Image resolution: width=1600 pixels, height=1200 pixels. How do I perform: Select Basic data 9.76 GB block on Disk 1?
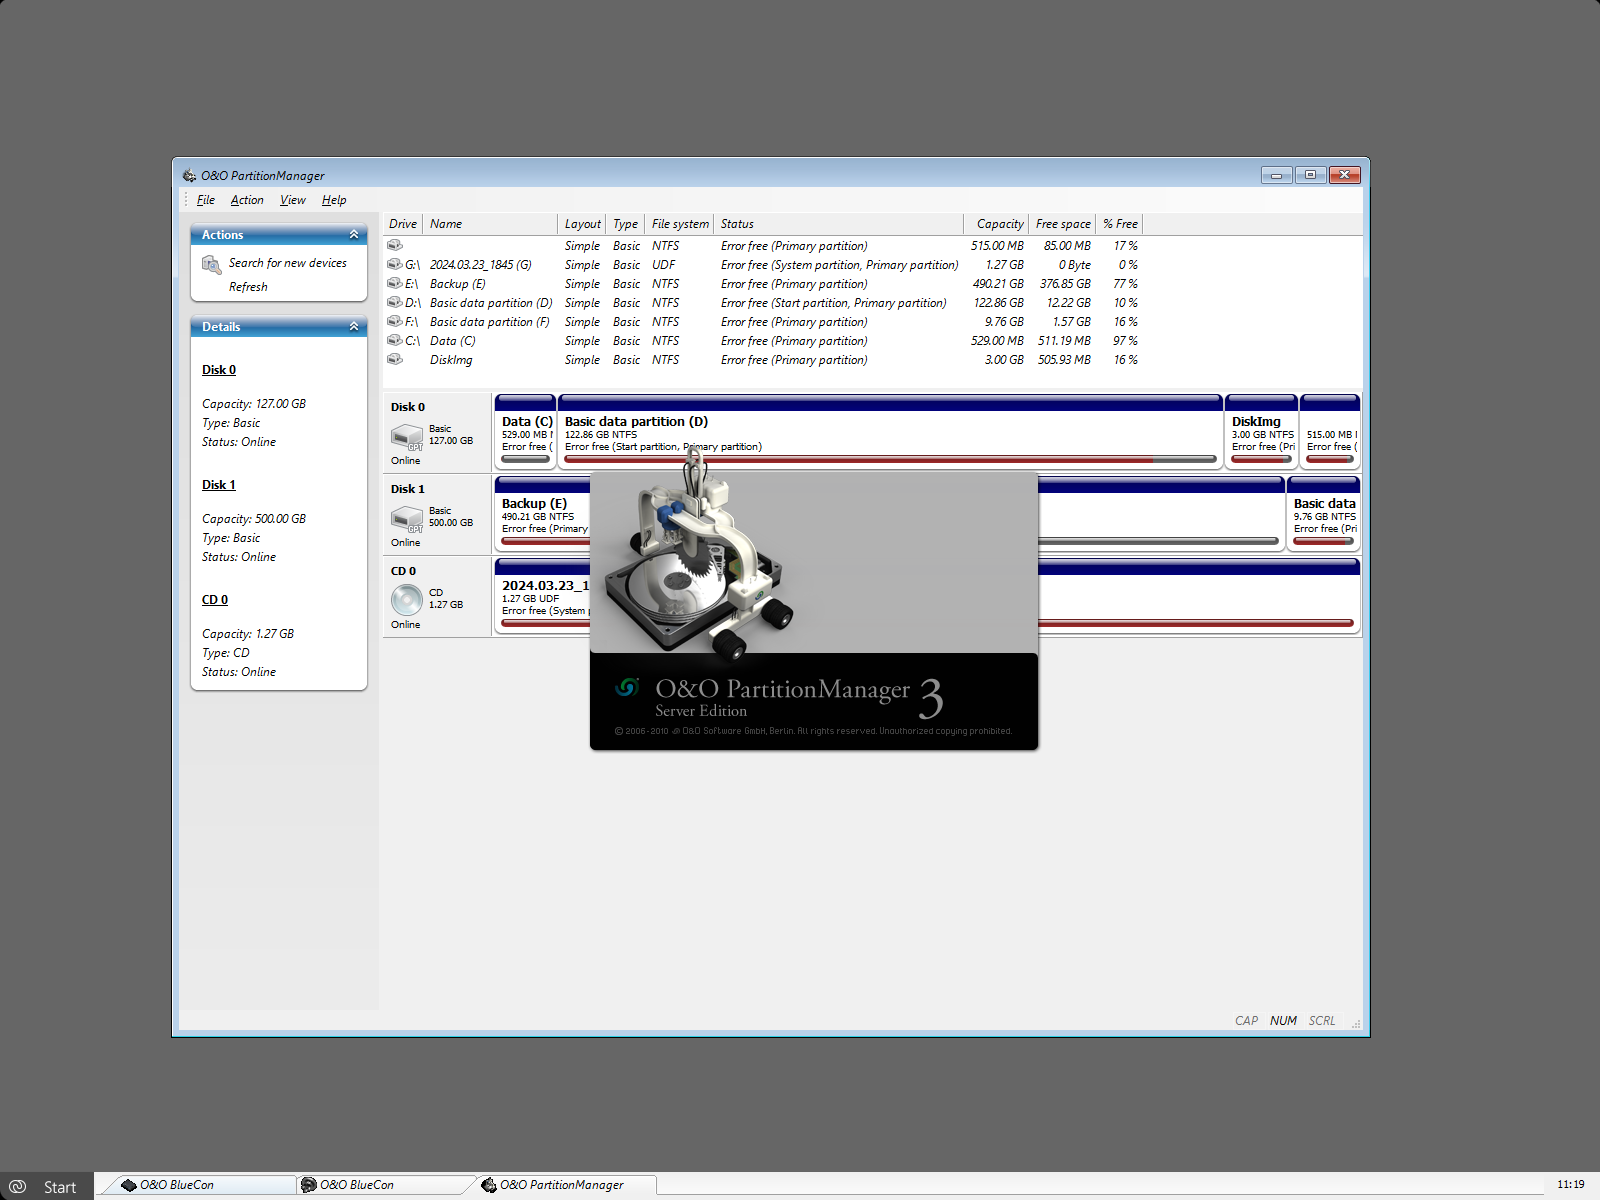pyautogui.click(x=1323, y=513)
